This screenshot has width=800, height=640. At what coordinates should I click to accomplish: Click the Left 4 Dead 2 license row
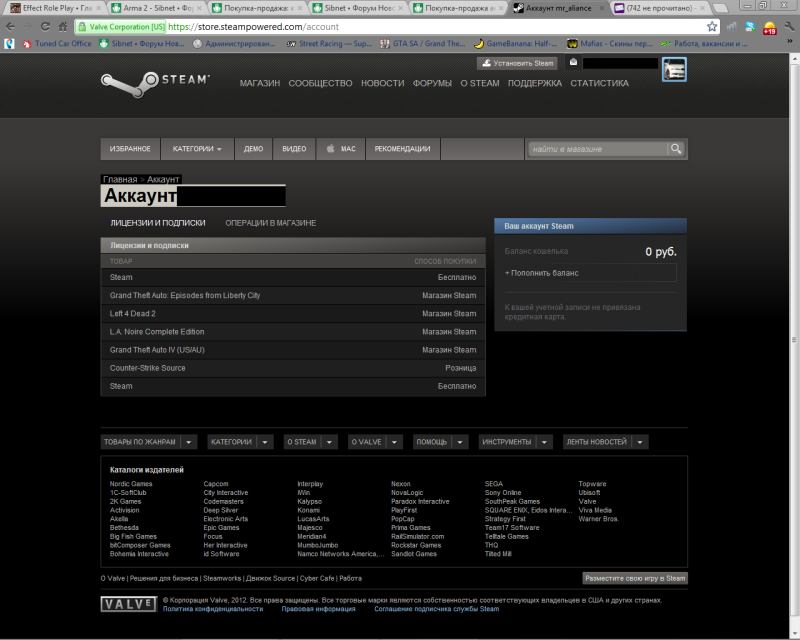click(x=293, y=313)
